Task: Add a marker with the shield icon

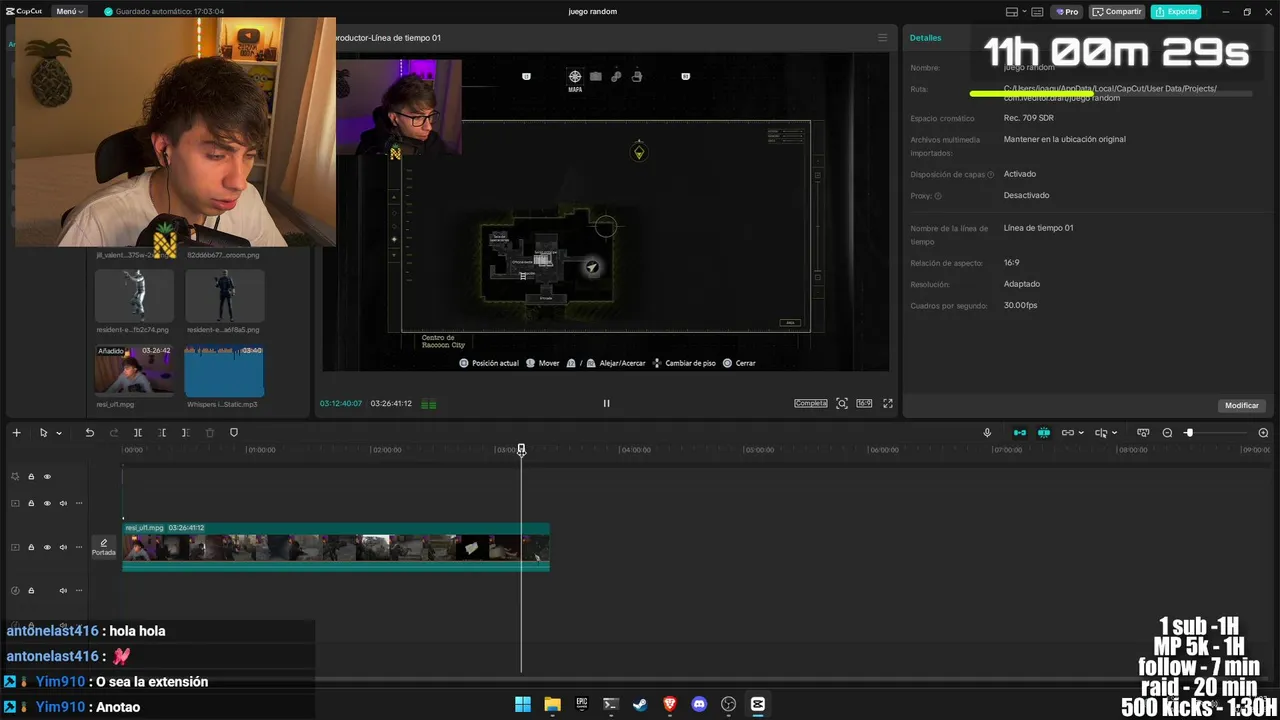Action: coord(234,433)
